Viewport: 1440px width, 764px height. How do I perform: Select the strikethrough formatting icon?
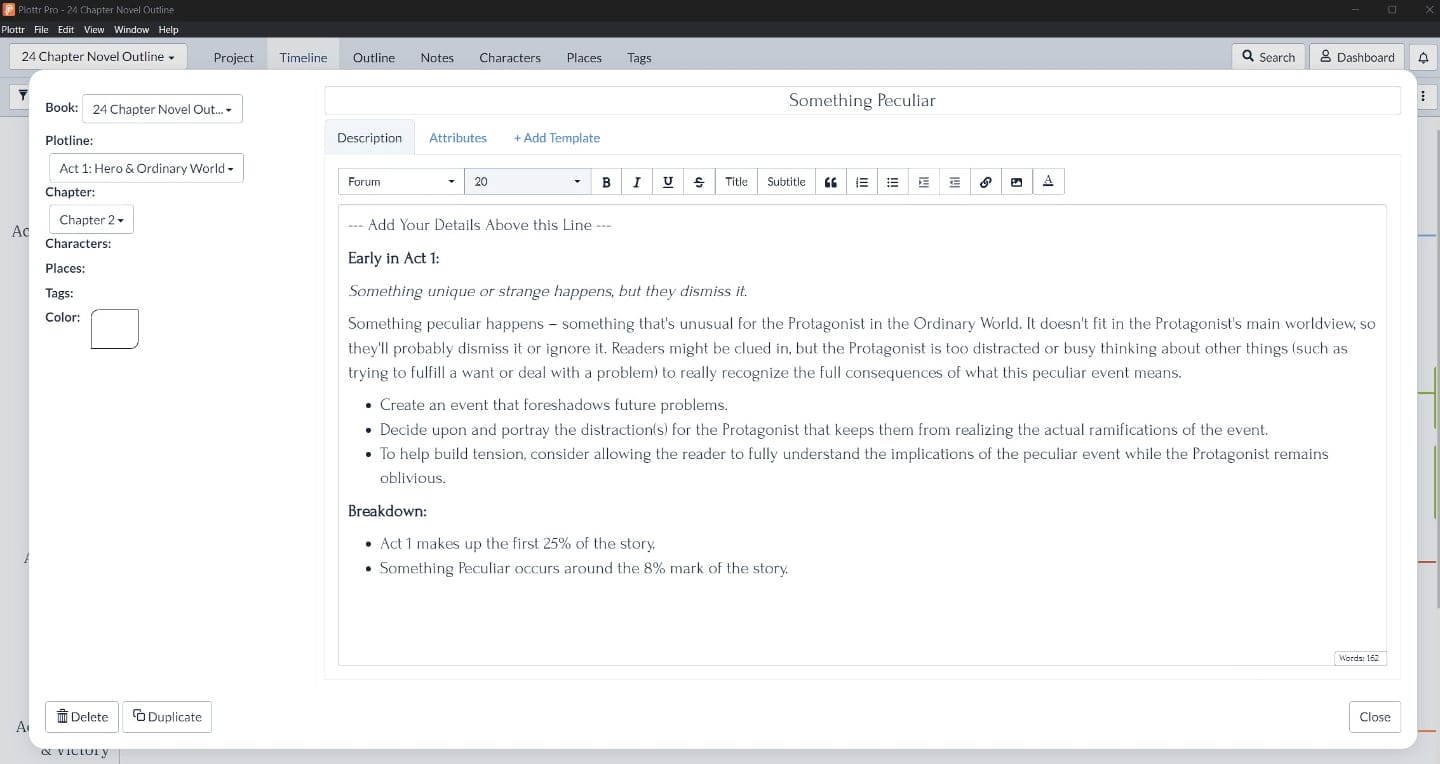tap(698, 181)
